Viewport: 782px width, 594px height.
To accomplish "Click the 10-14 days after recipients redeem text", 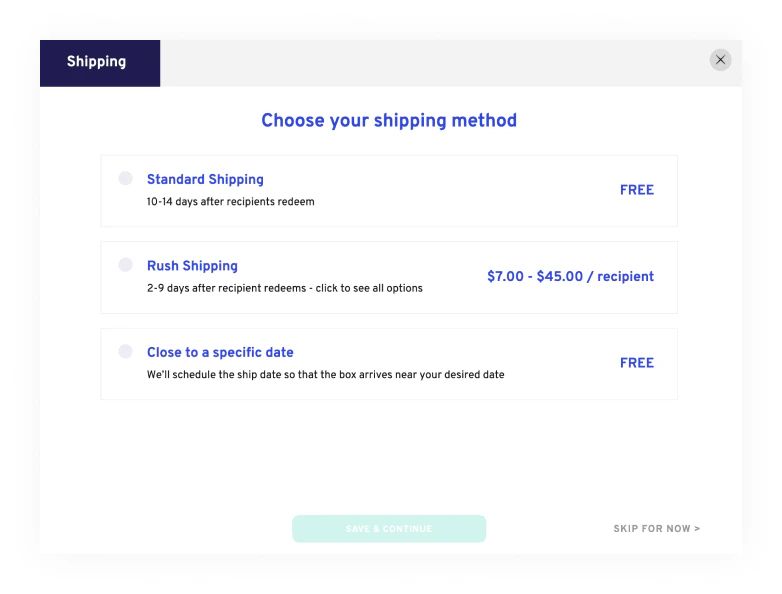I will click(230, 201).
